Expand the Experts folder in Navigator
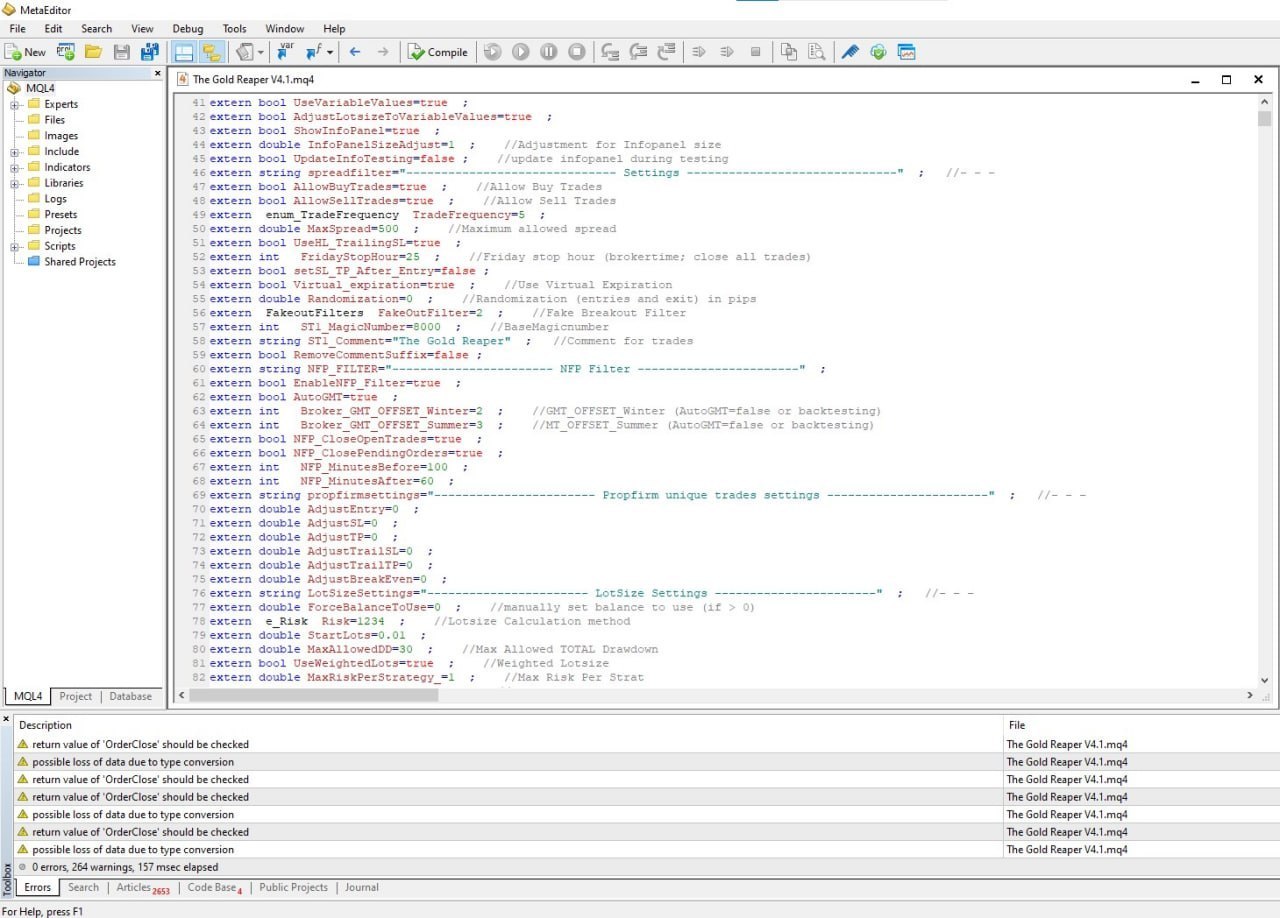 tap(15, 104)
